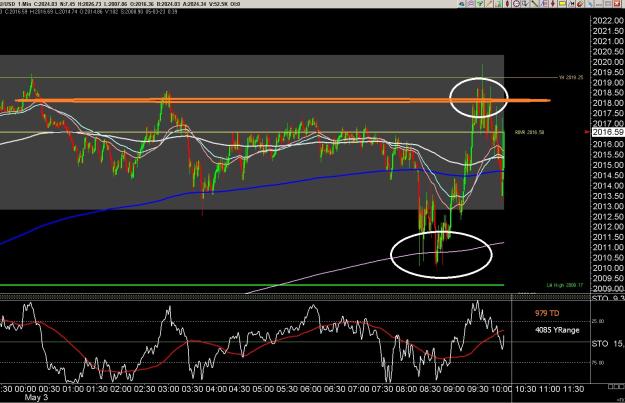Click the blue M-shaped toolbar icon
Image resolution: width=625 pixels, height=403 pixels.
point(572,4)
